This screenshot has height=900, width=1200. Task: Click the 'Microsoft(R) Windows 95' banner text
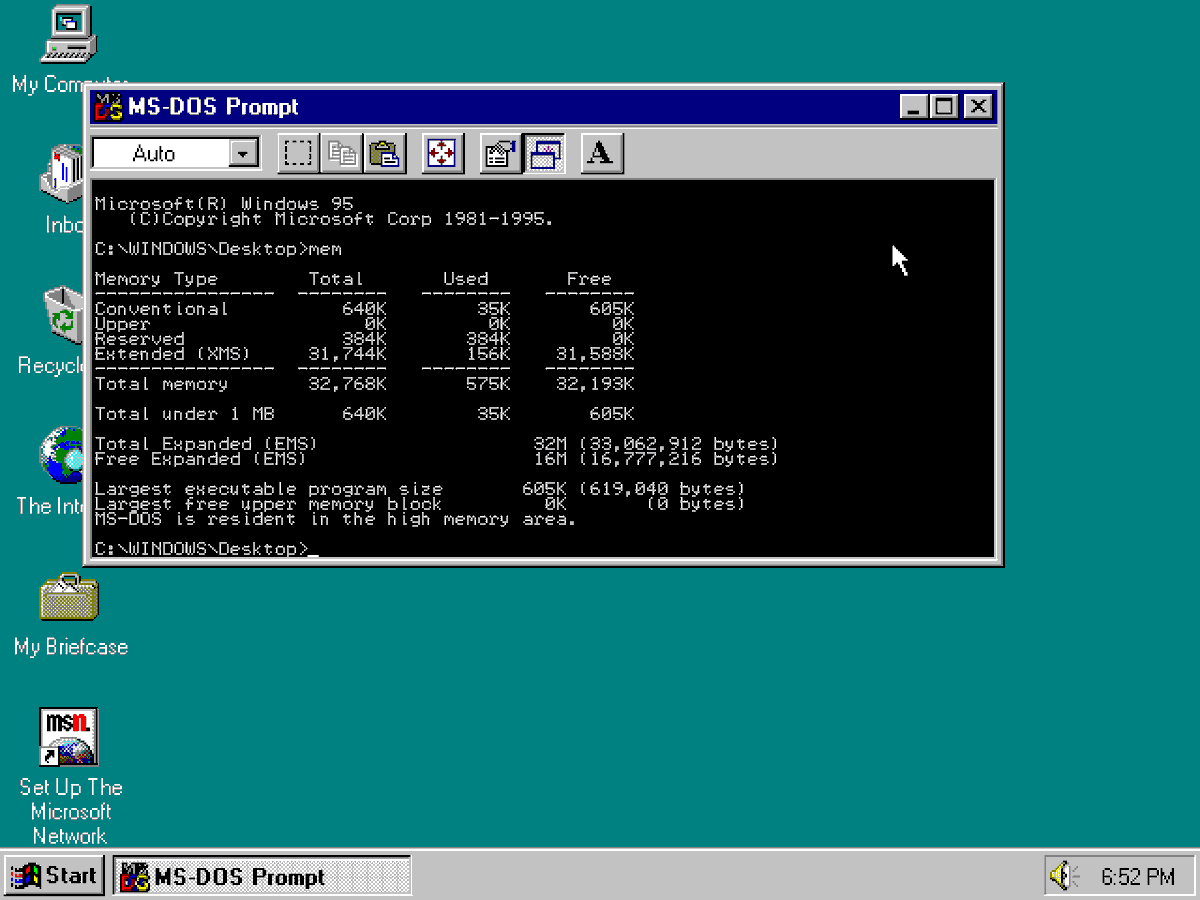point(223,204)
